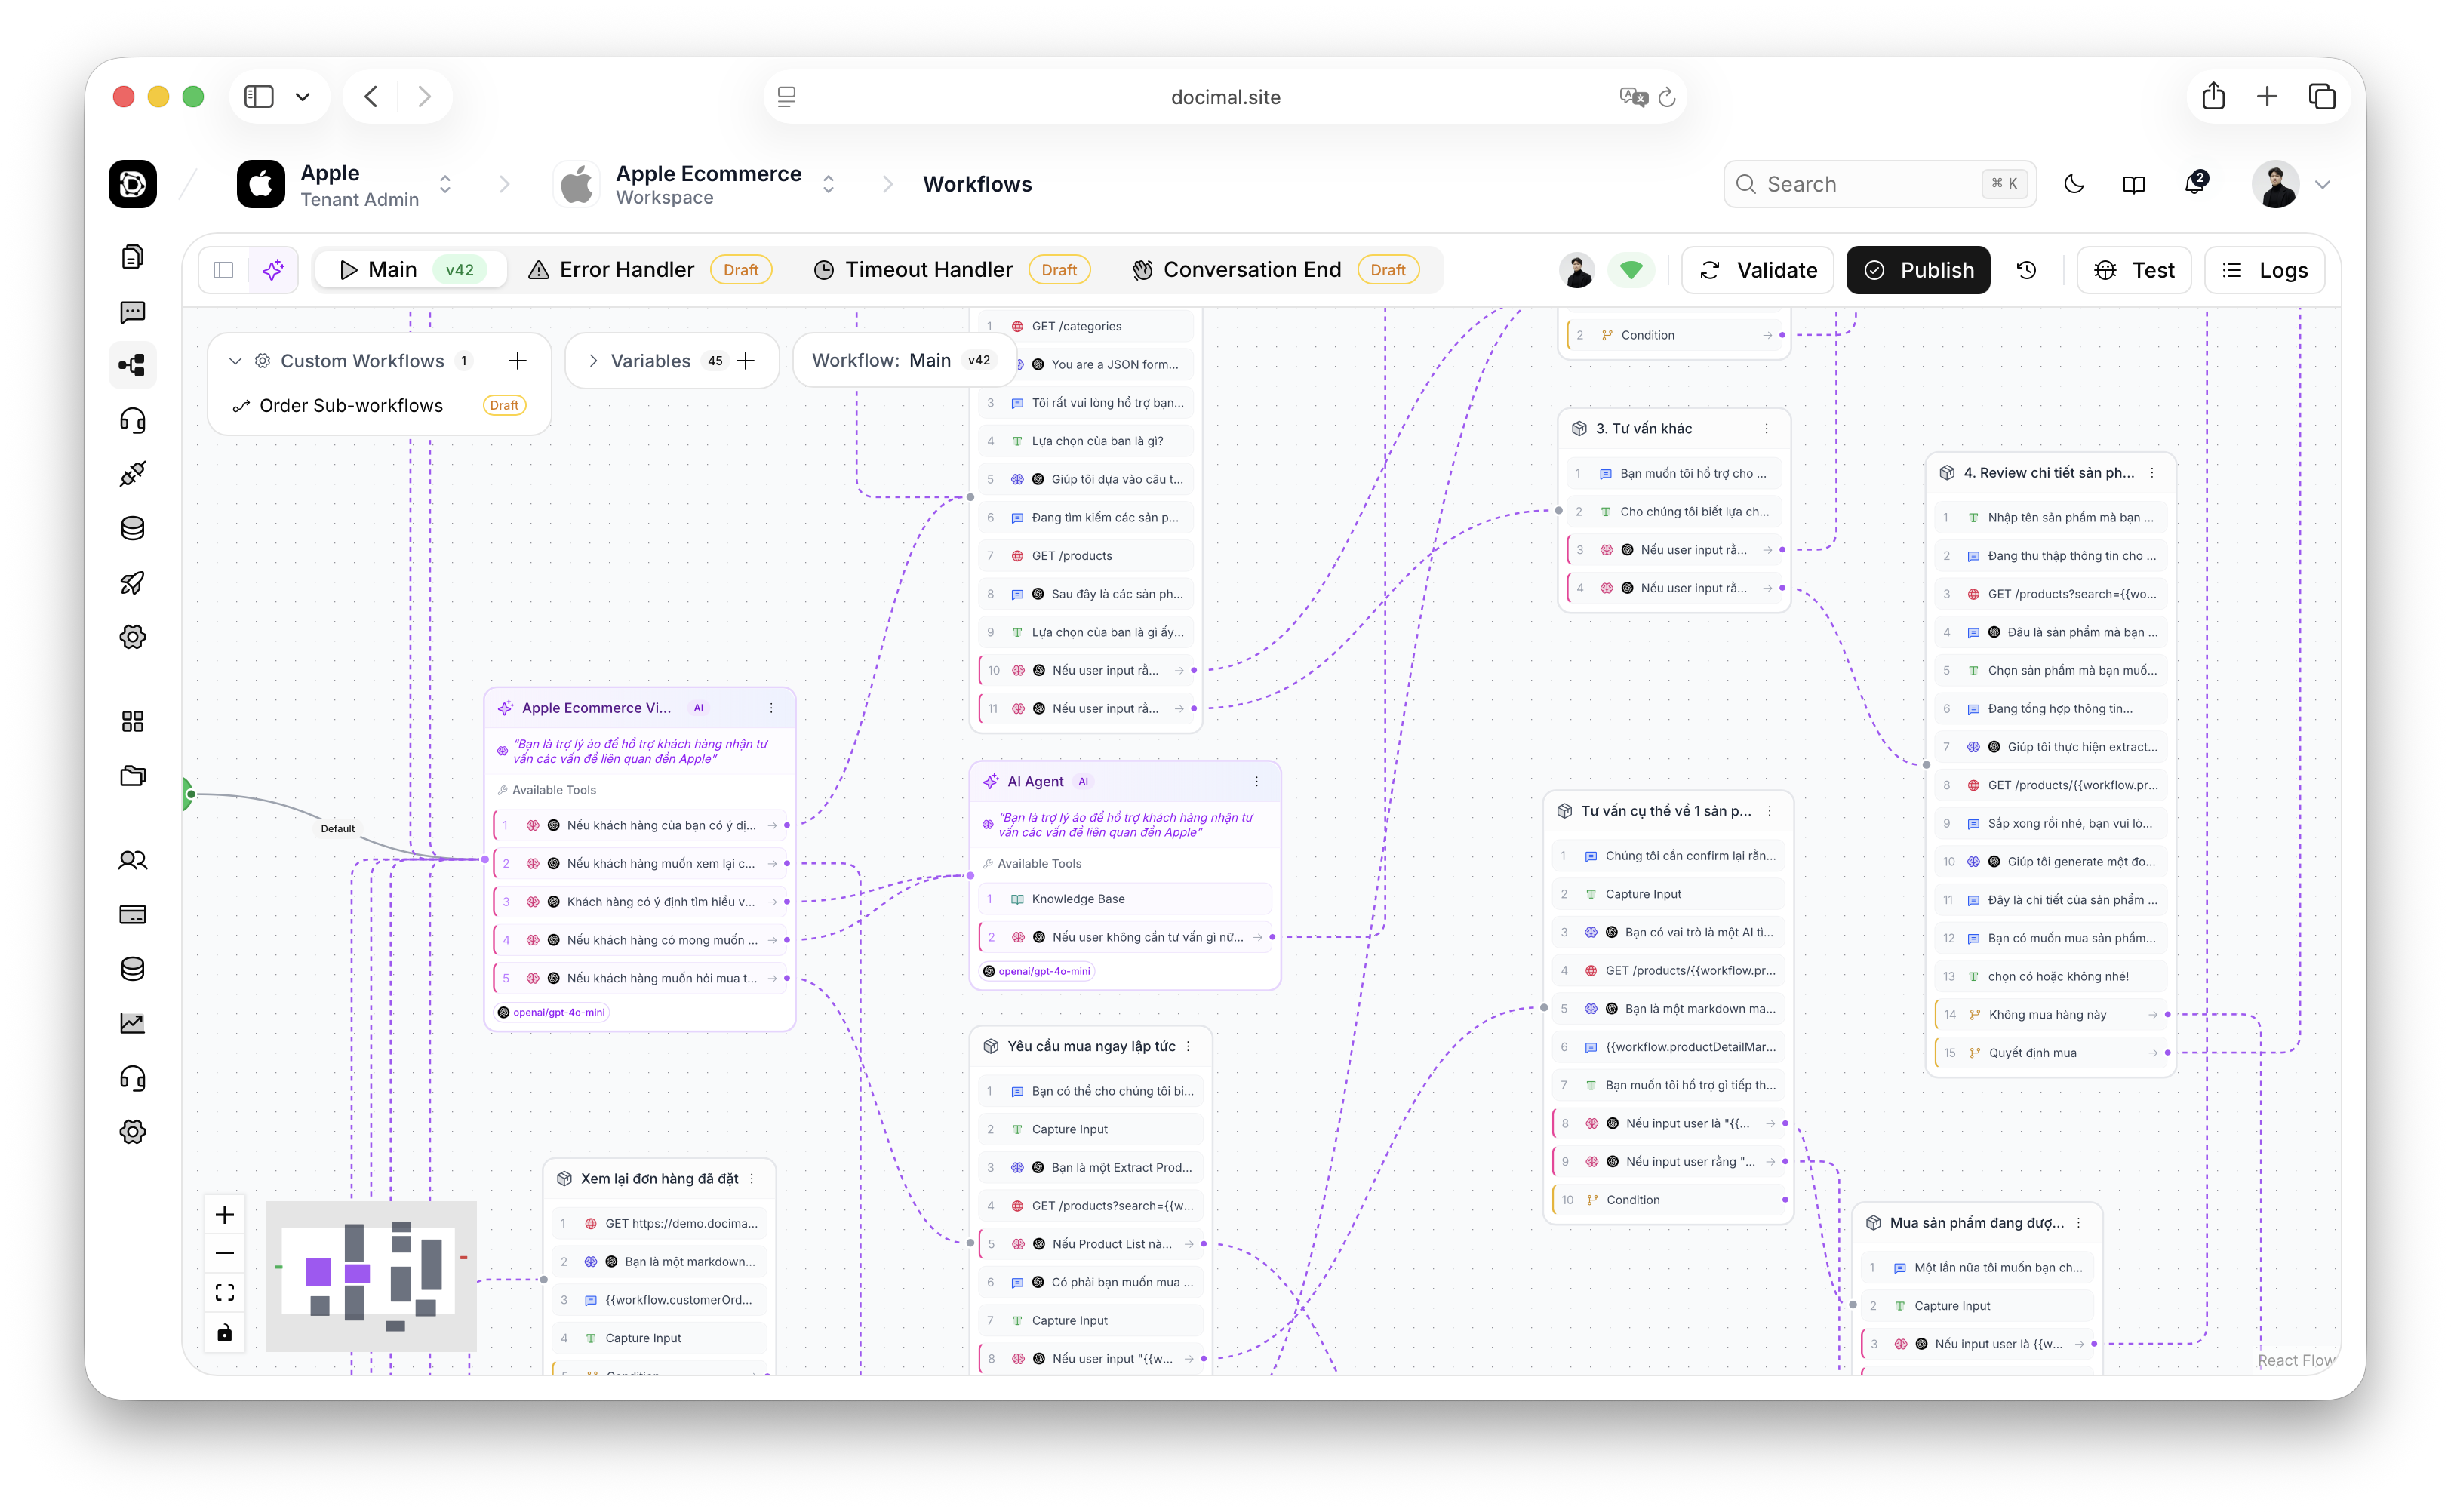Open the Apple tenant switcher dropdown

click(445, 184)
